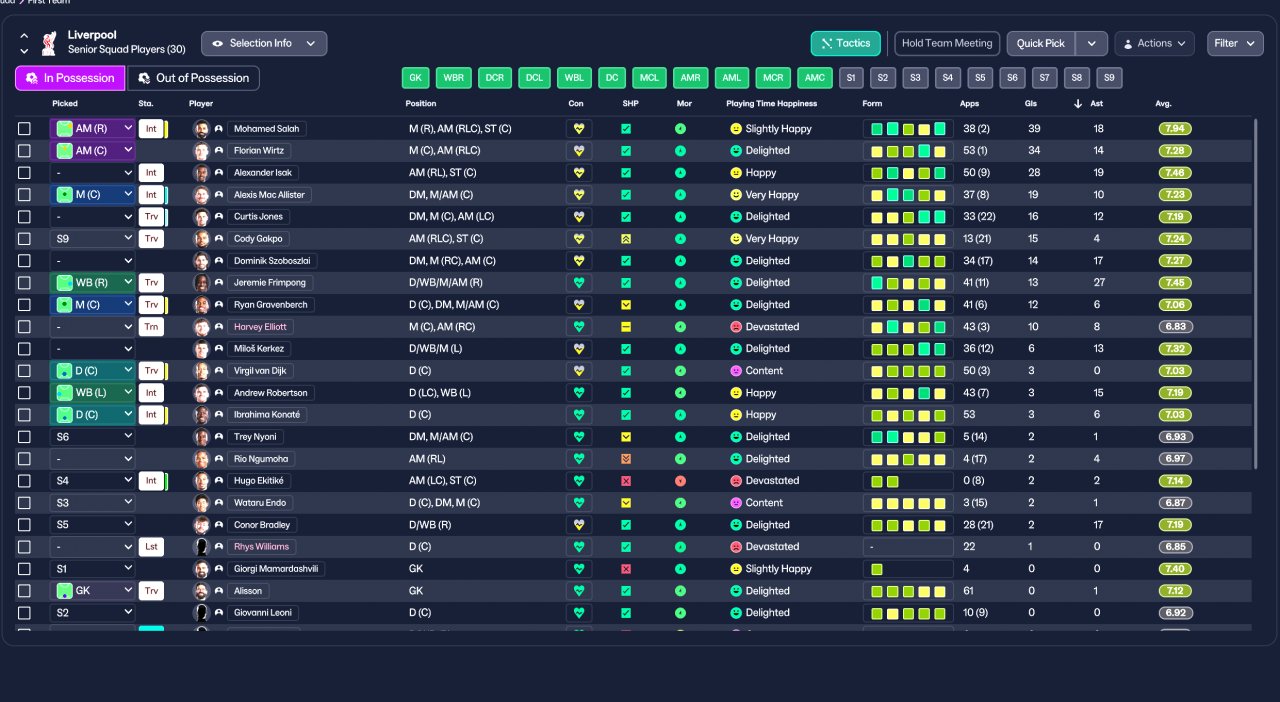Screen dimensions: 1280x702
Task: Open Andrew Robertson's WB (L) dropdown
Action: coord(92,393)
